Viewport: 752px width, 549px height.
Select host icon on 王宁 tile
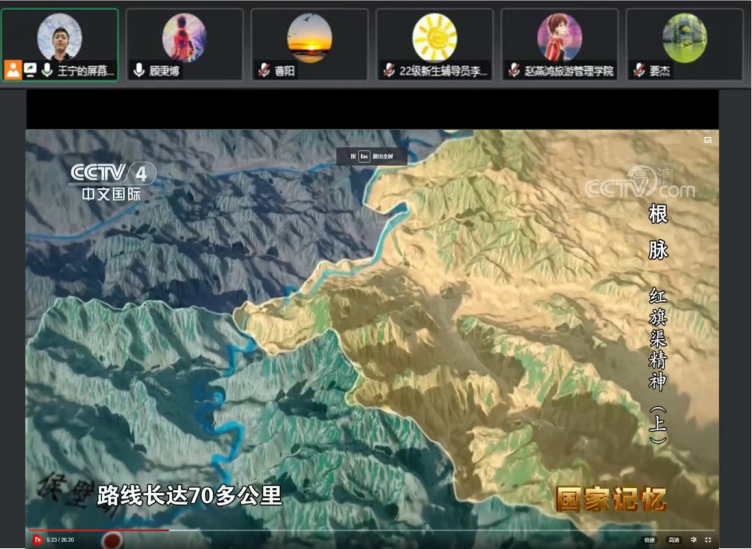[x=13, y=70]
